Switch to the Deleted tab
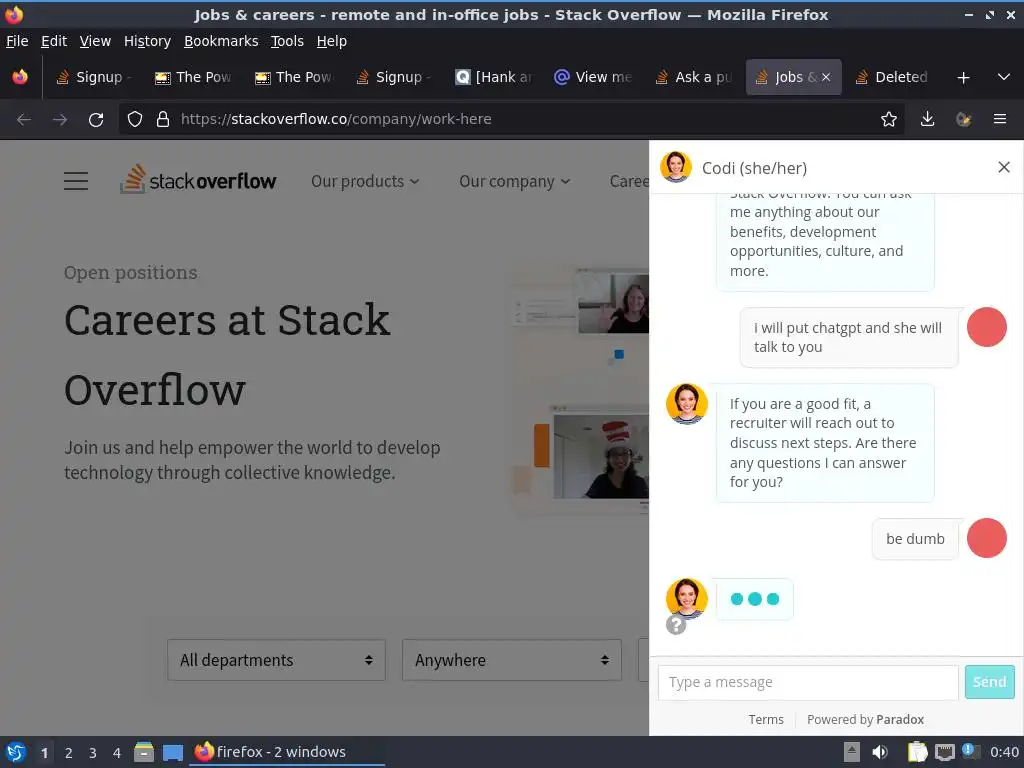Image resolution: width=1024 pixels, height=768 pixels. point(893,77)
